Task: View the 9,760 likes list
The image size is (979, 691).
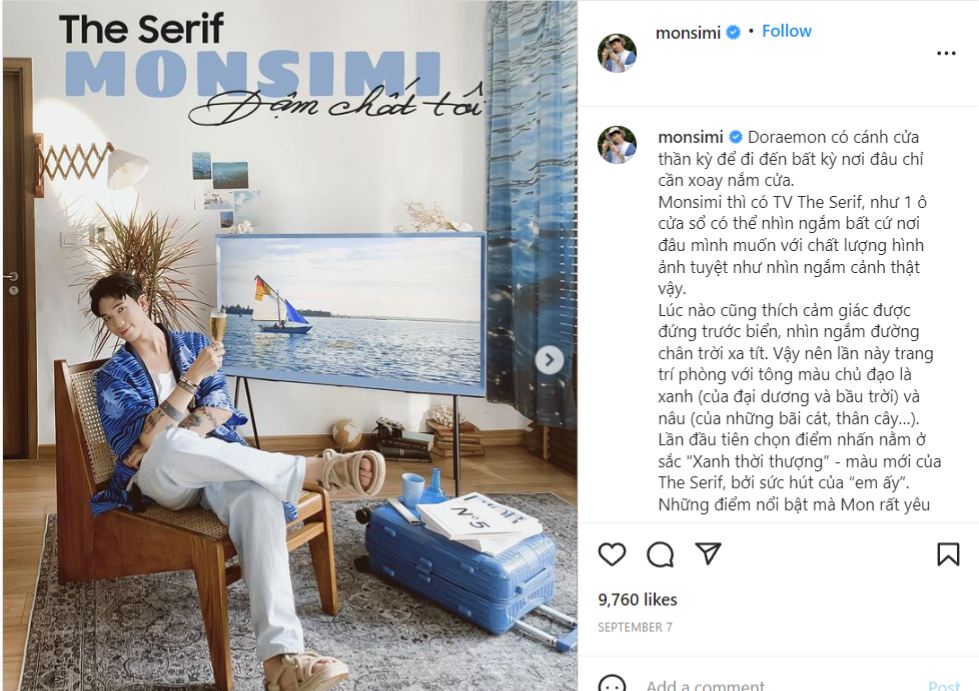Action: (637, 600)
